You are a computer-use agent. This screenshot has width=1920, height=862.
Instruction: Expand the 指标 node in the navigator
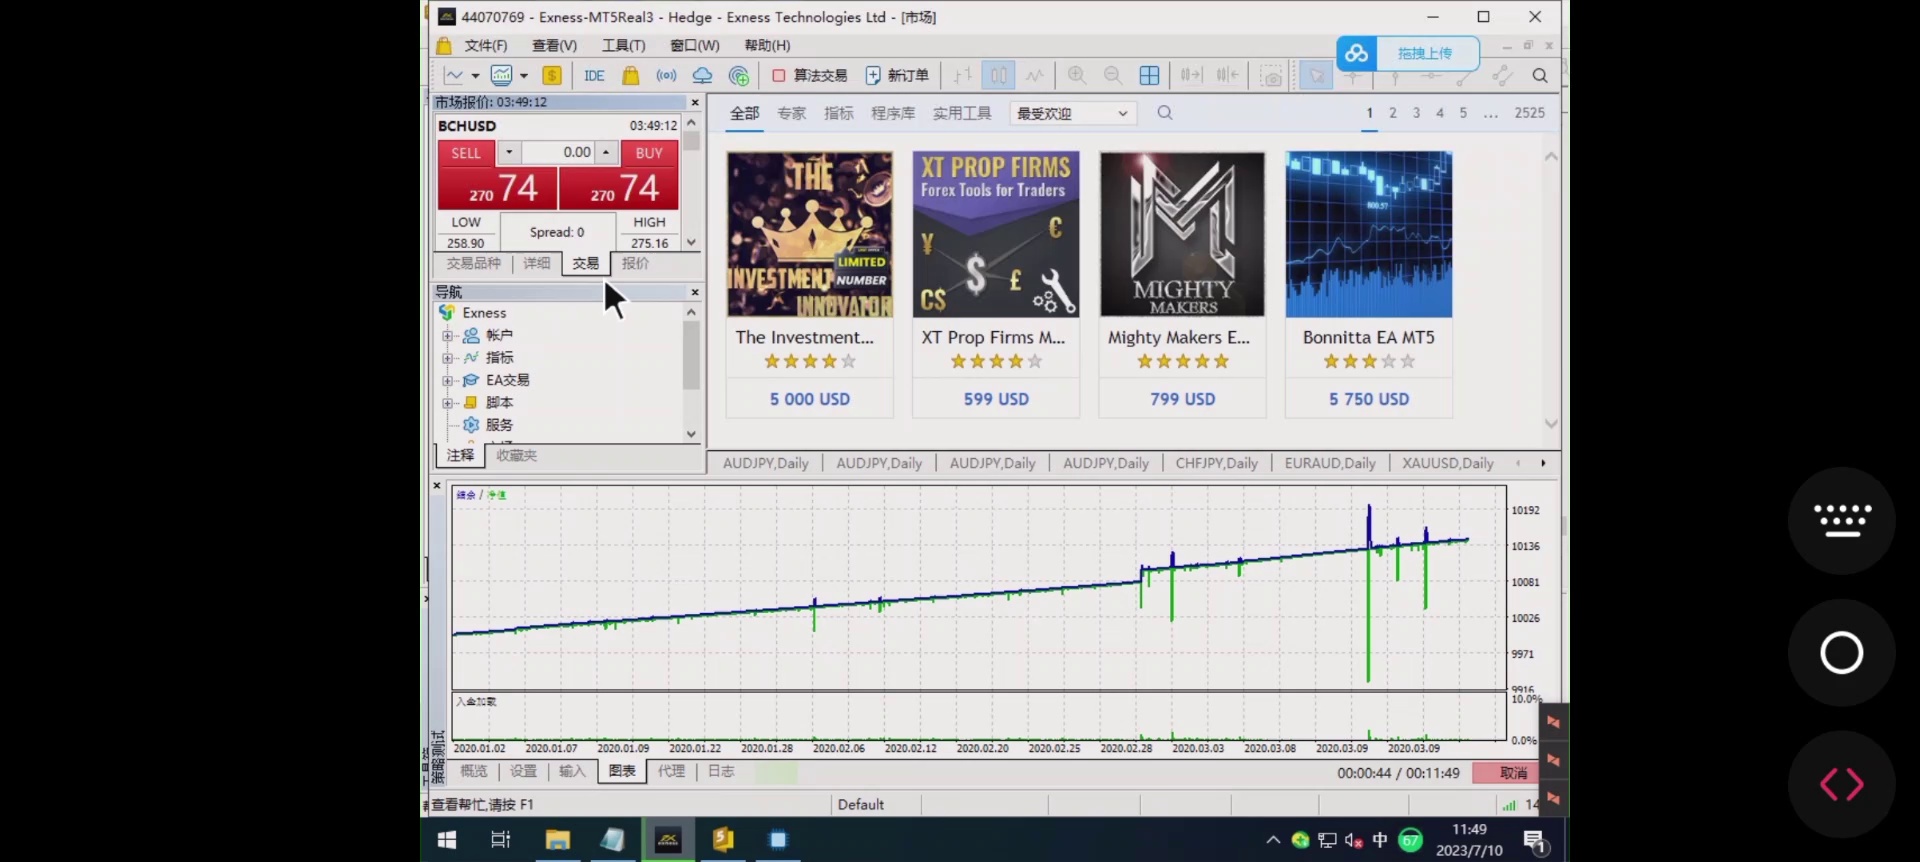pyautogui.click(x=447, y=358)
